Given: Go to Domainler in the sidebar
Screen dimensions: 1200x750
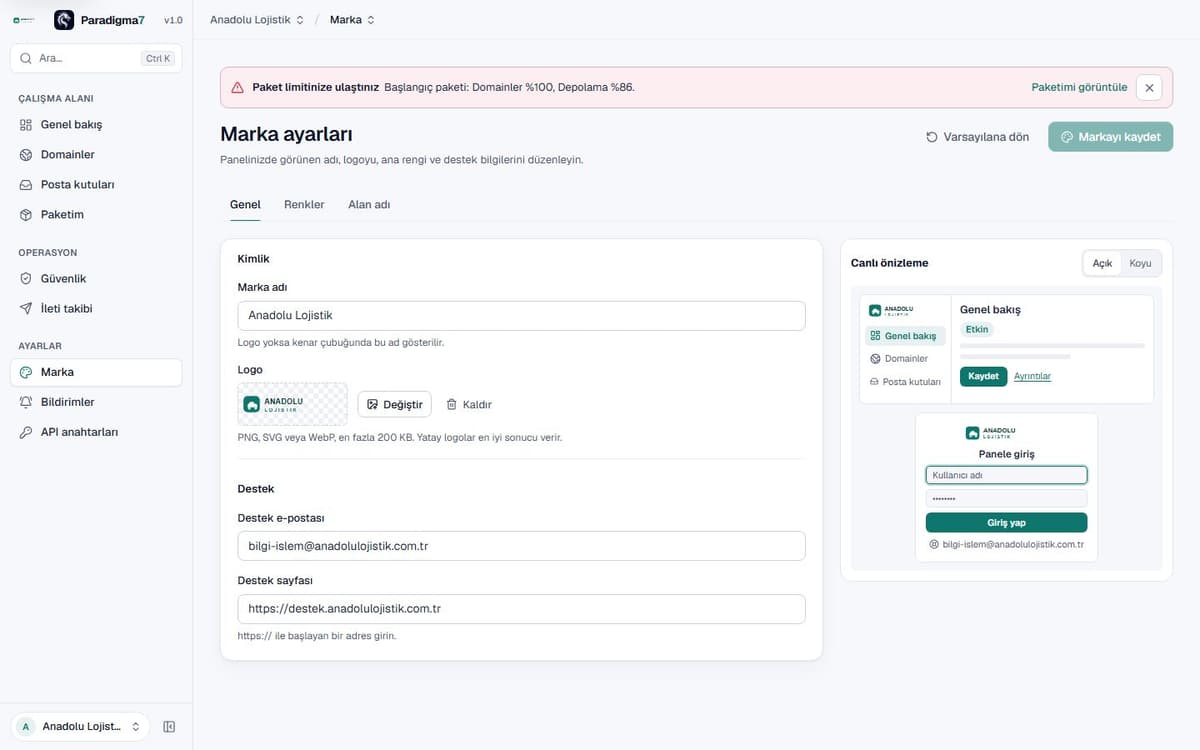Looking at the screenshot, I should coord(96,155).
